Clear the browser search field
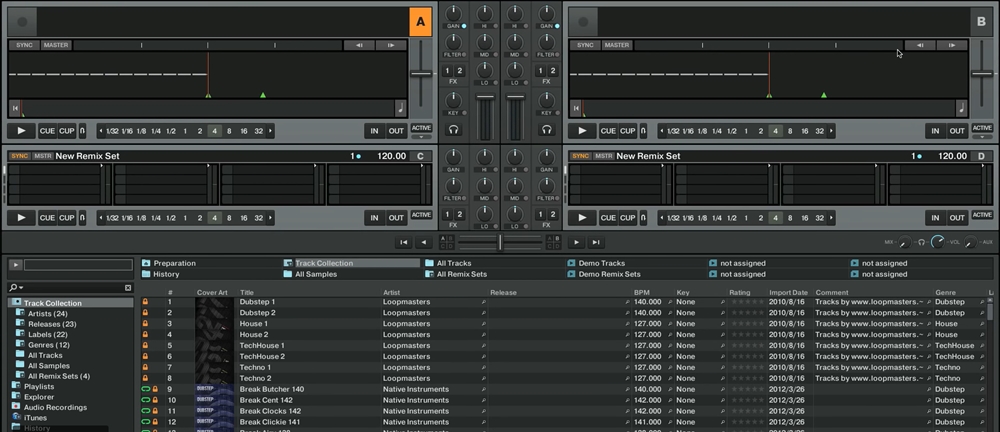 (128, 288)
